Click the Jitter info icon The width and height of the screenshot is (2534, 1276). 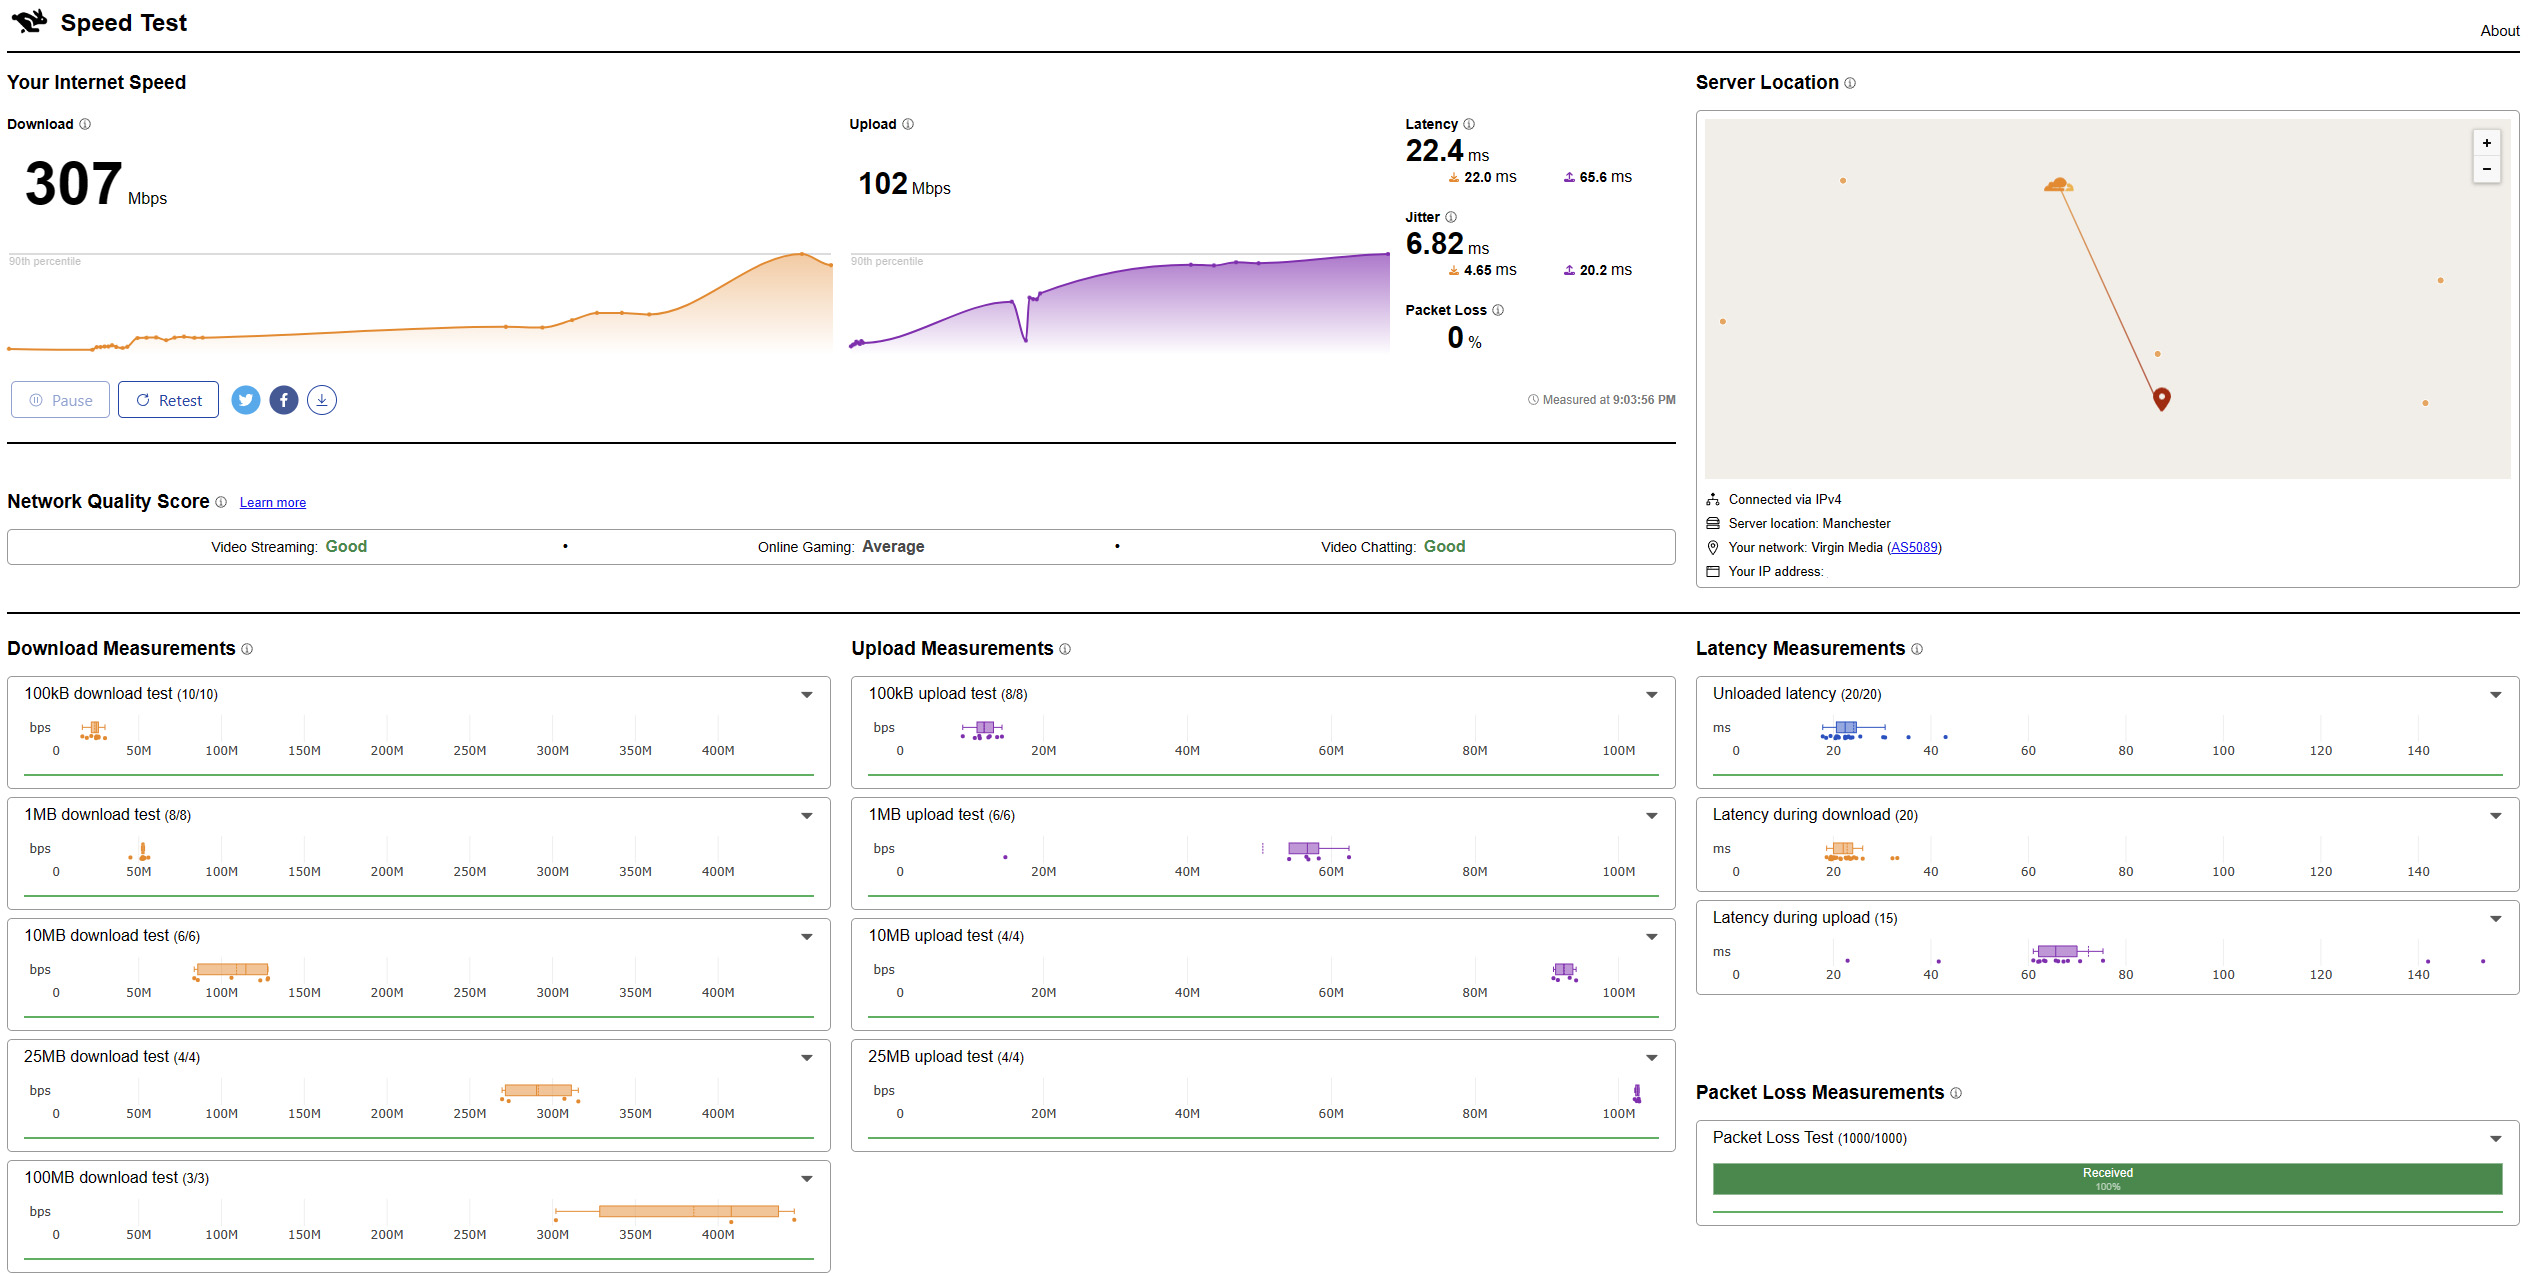pos(1451,217)
